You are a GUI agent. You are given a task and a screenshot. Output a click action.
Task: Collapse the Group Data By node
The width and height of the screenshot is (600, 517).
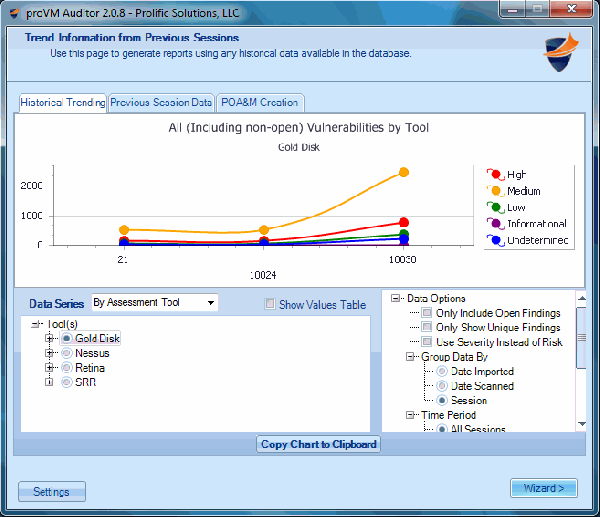coord(410,357)
